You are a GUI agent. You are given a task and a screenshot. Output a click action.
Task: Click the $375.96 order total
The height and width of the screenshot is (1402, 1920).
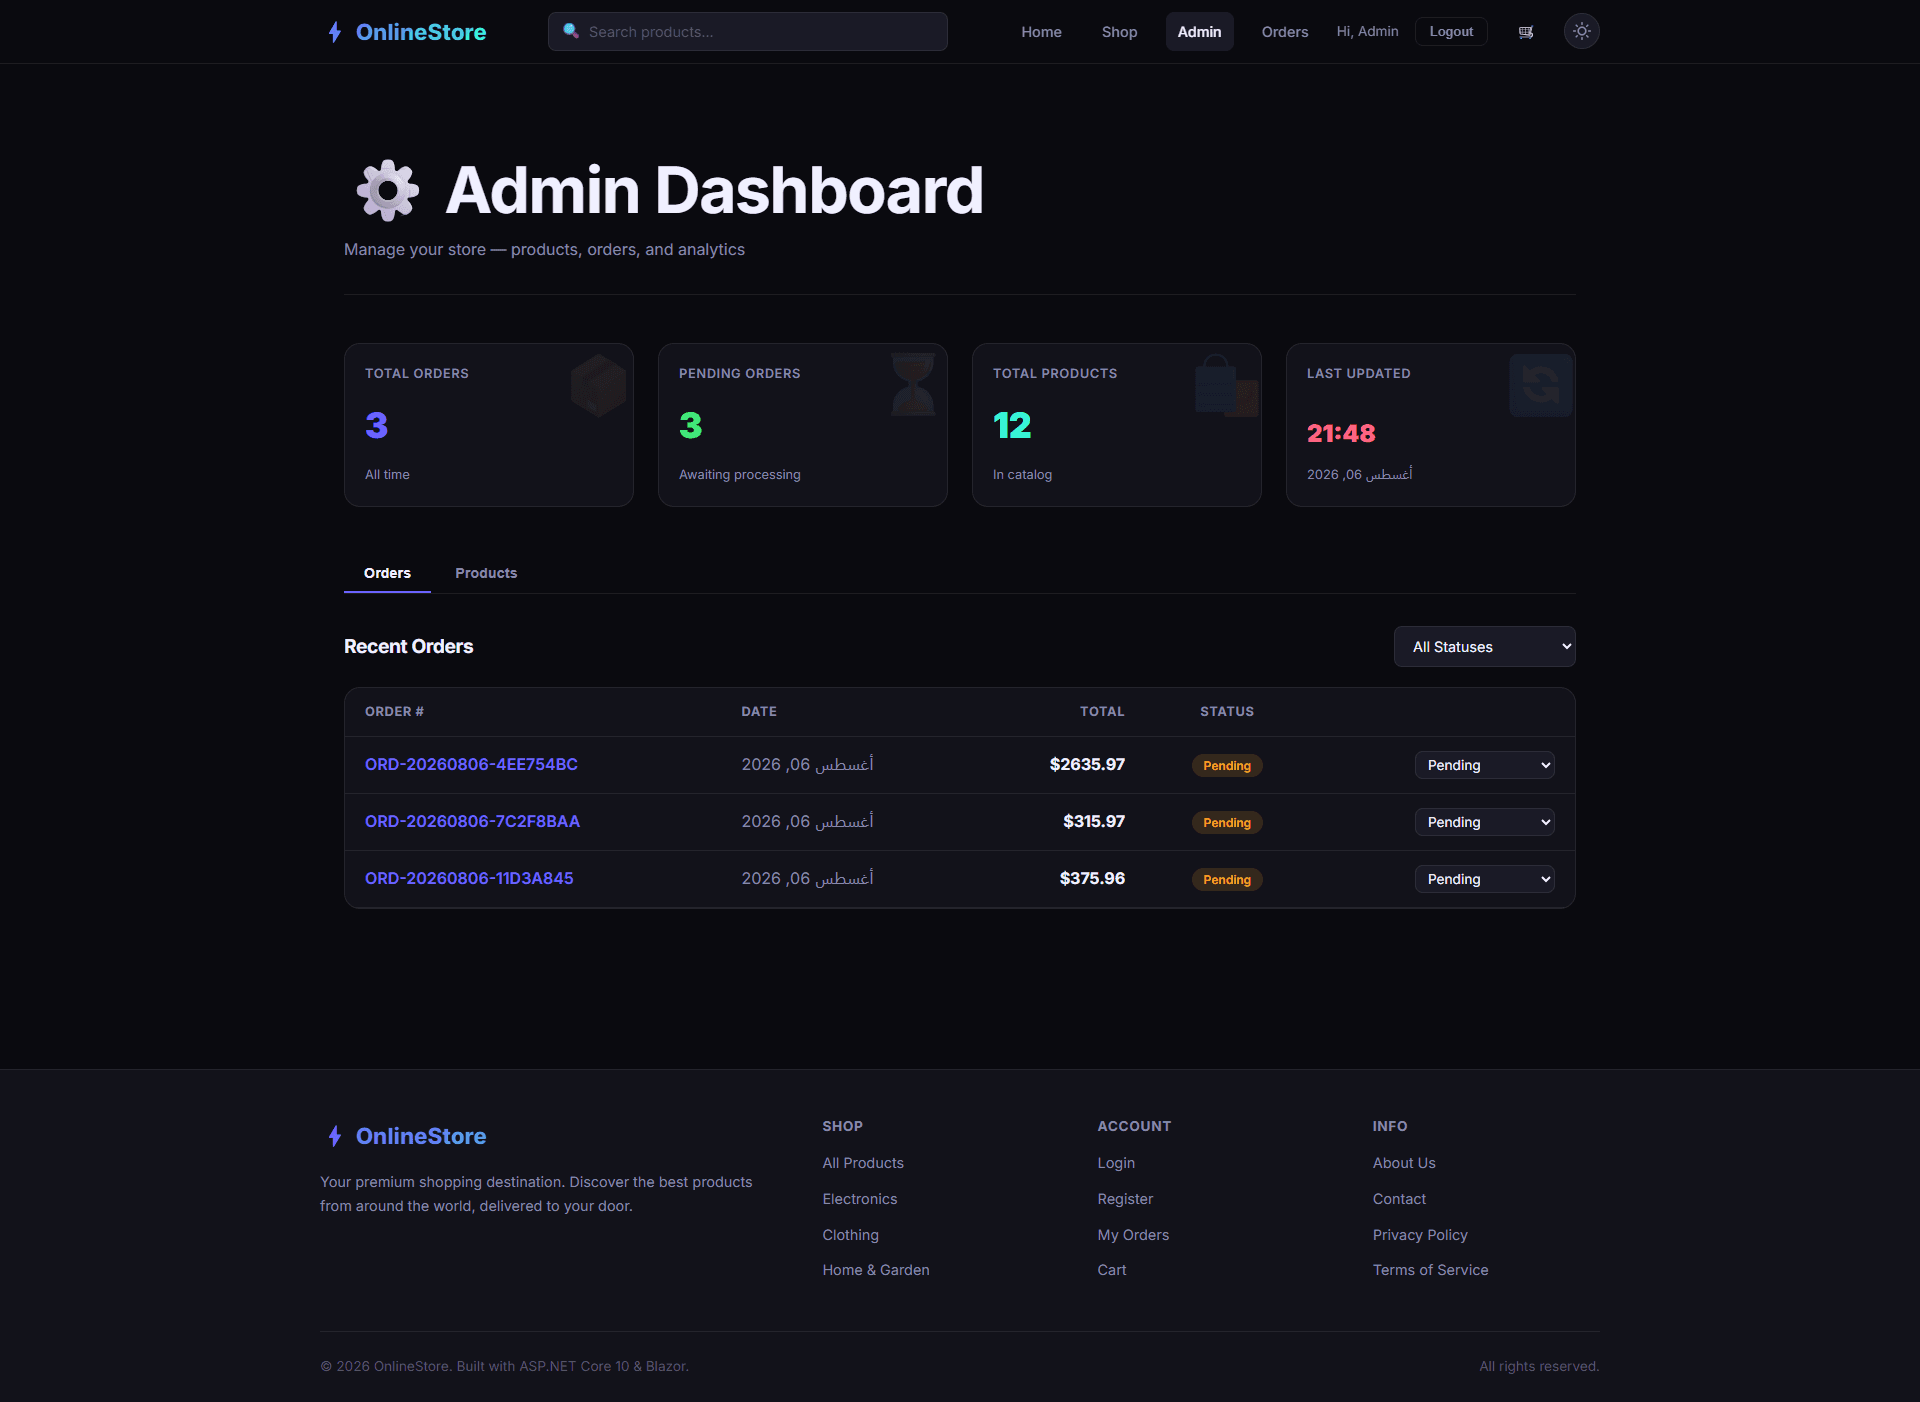tap(1092, 878)
